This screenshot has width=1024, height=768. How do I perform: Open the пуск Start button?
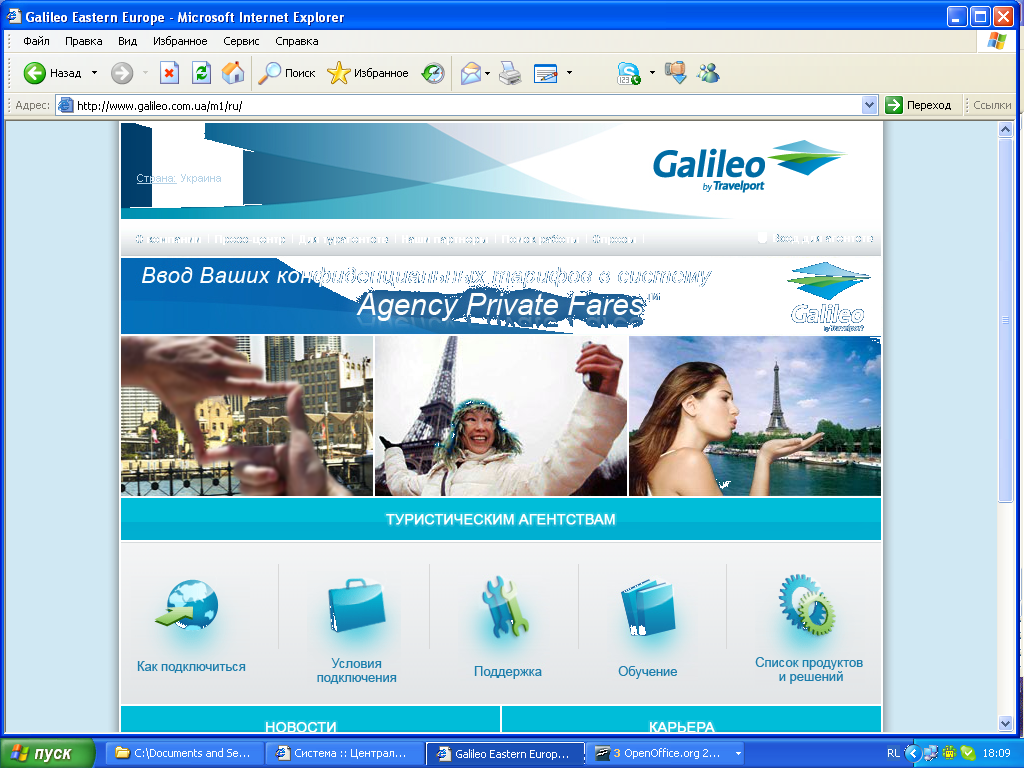pyautogui.click(x=47, y=753)
